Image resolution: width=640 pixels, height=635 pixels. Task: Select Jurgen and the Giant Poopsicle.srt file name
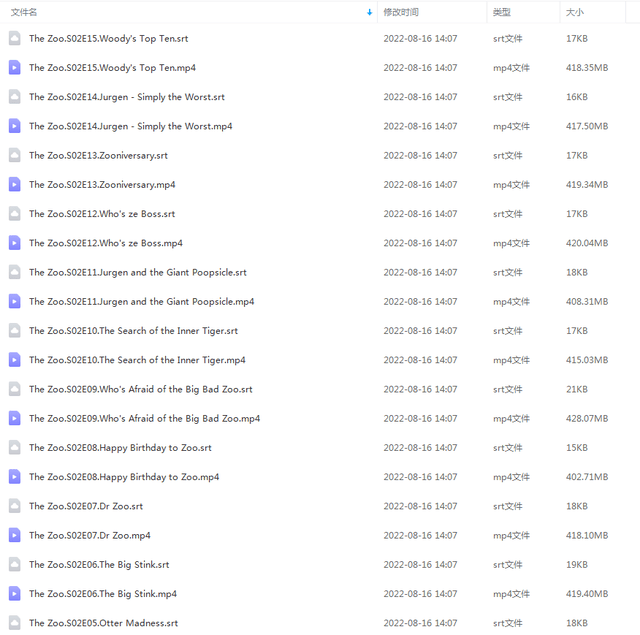coord(138,273)
